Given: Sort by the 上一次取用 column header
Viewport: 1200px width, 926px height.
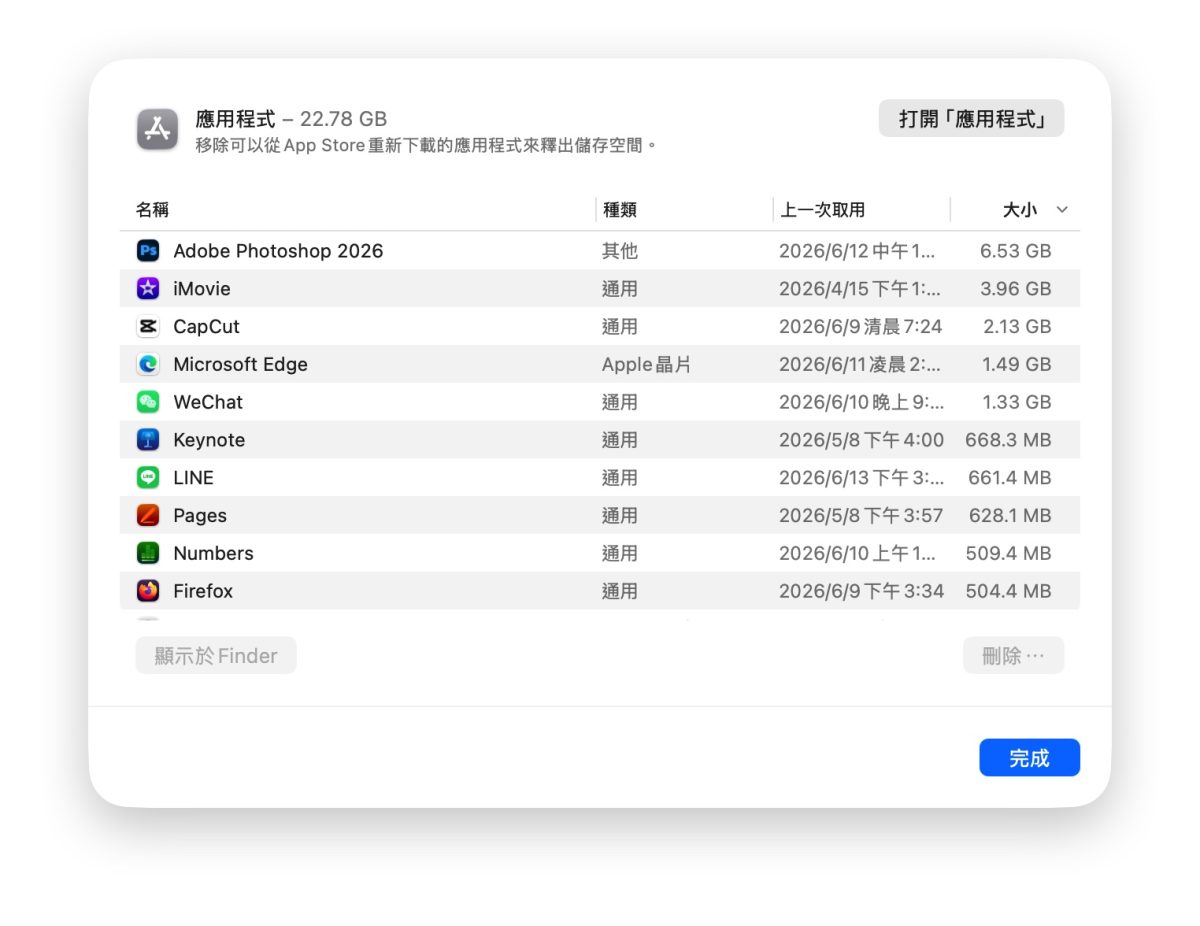Looking at the screenshot, I should click(823, 210).
